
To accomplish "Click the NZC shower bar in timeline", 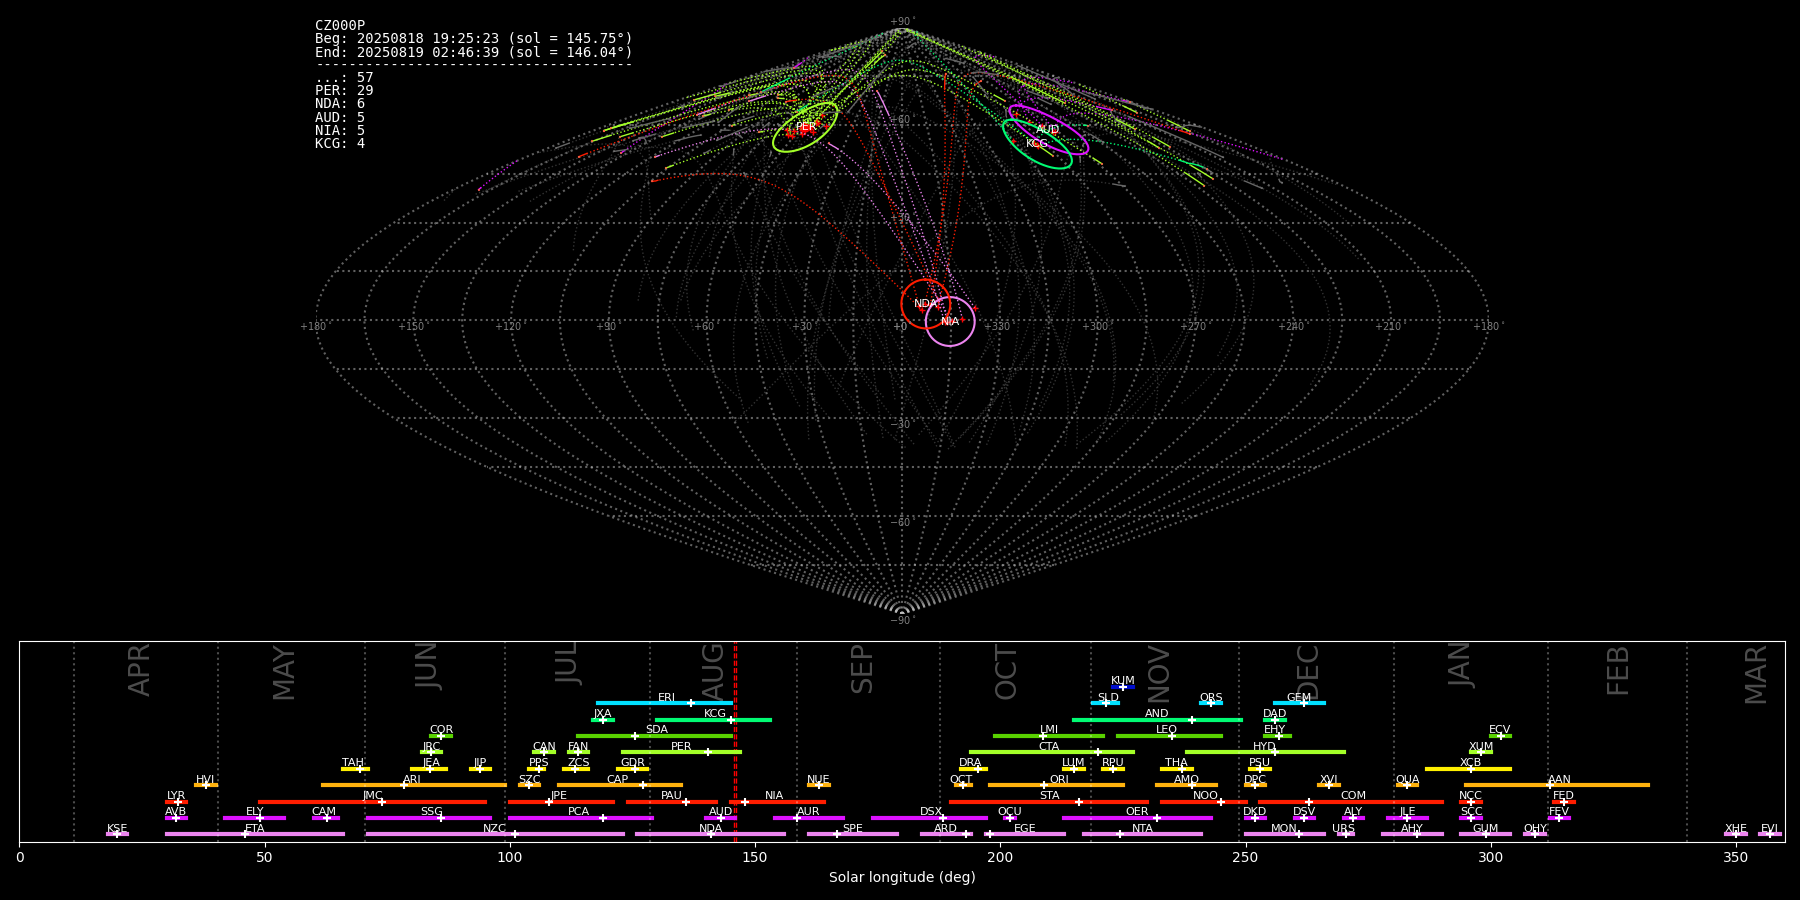I will click(495, 834).
